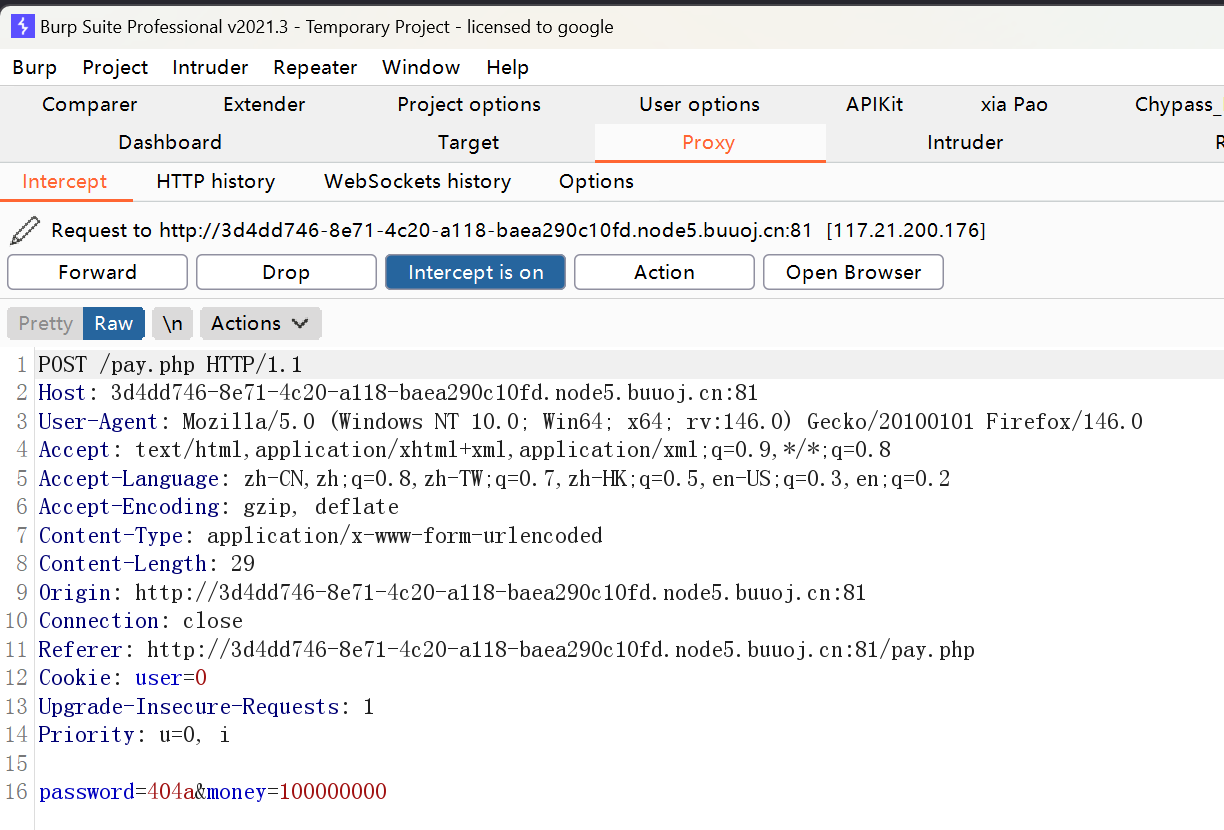Click the Burp Suite lightning logo icon
The image size is (1224, 830).
(22, 27)
